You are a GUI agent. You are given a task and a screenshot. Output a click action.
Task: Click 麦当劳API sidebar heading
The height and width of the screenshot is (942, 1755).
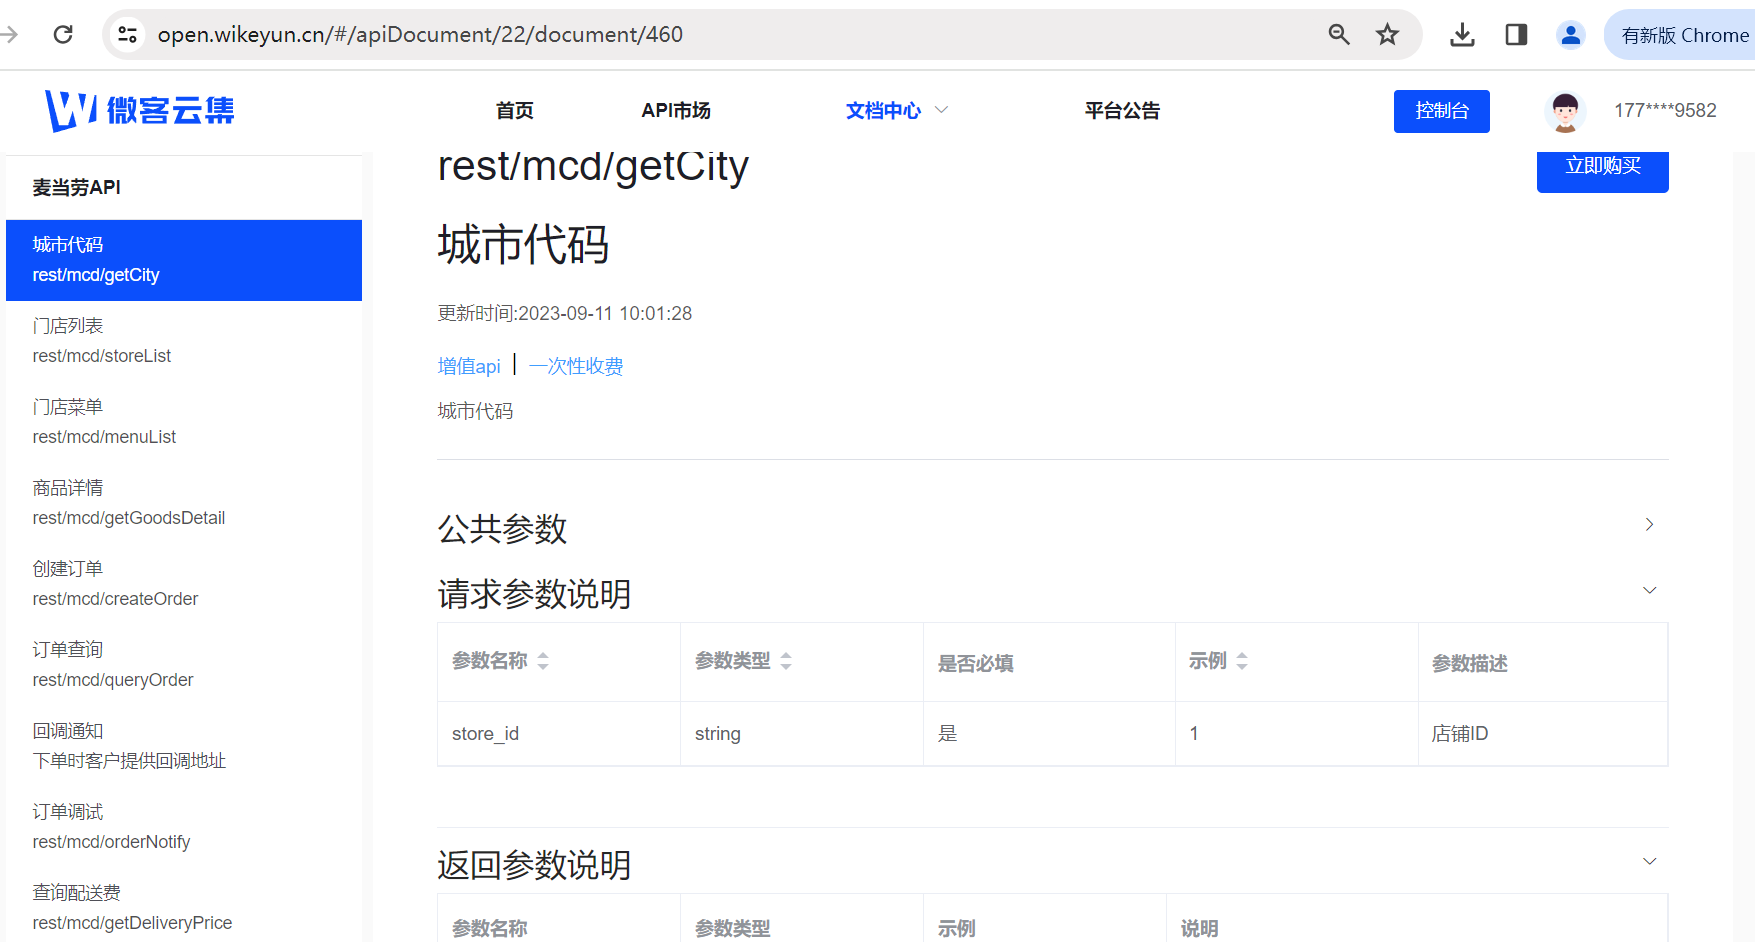click(x=77, y=187)
